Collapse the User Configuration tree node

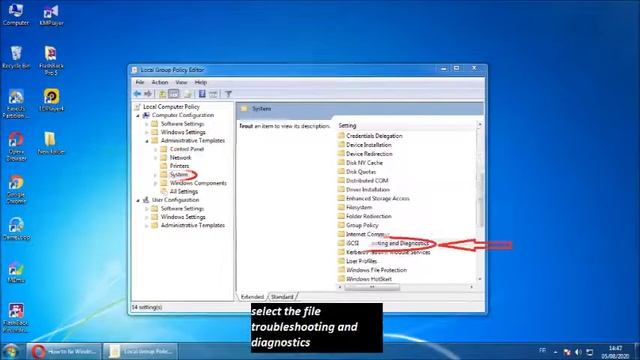[138, 200]
